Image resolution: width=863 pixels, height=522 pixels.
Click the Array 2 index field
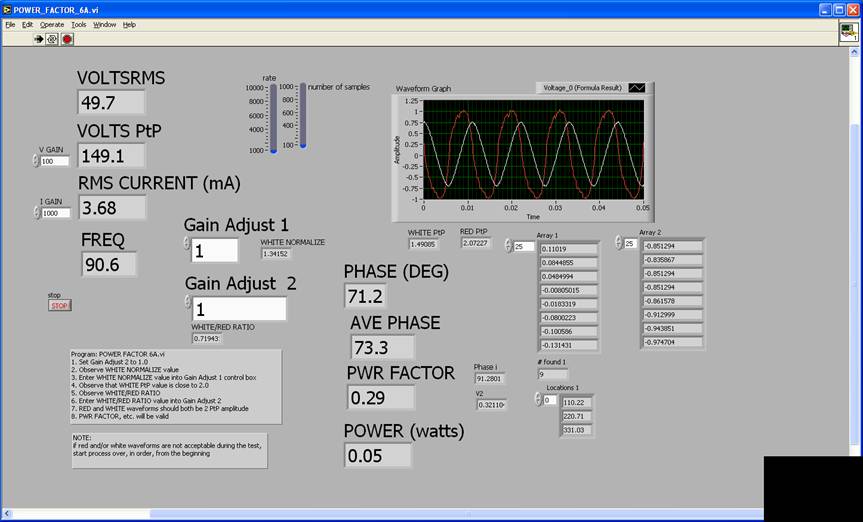pos(630,243)
